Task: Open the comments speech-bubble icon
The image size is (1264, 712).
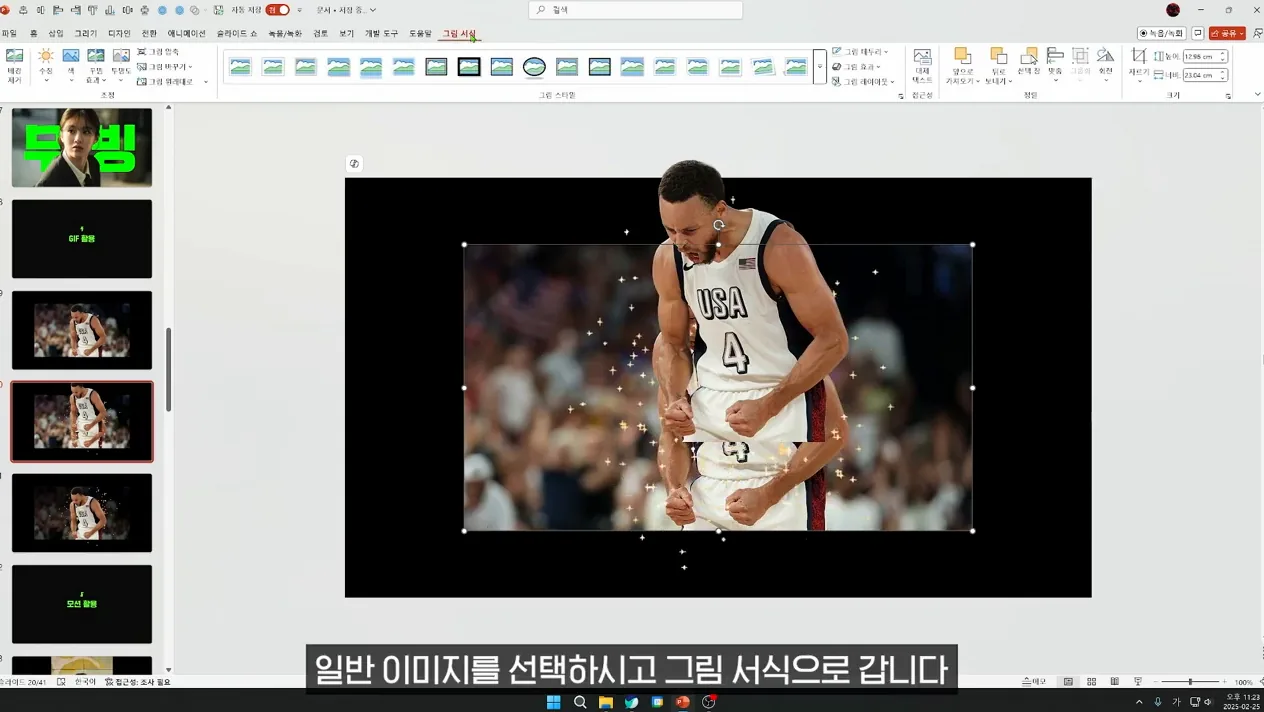Action: pyautogui.click(x=1197, y=33)
